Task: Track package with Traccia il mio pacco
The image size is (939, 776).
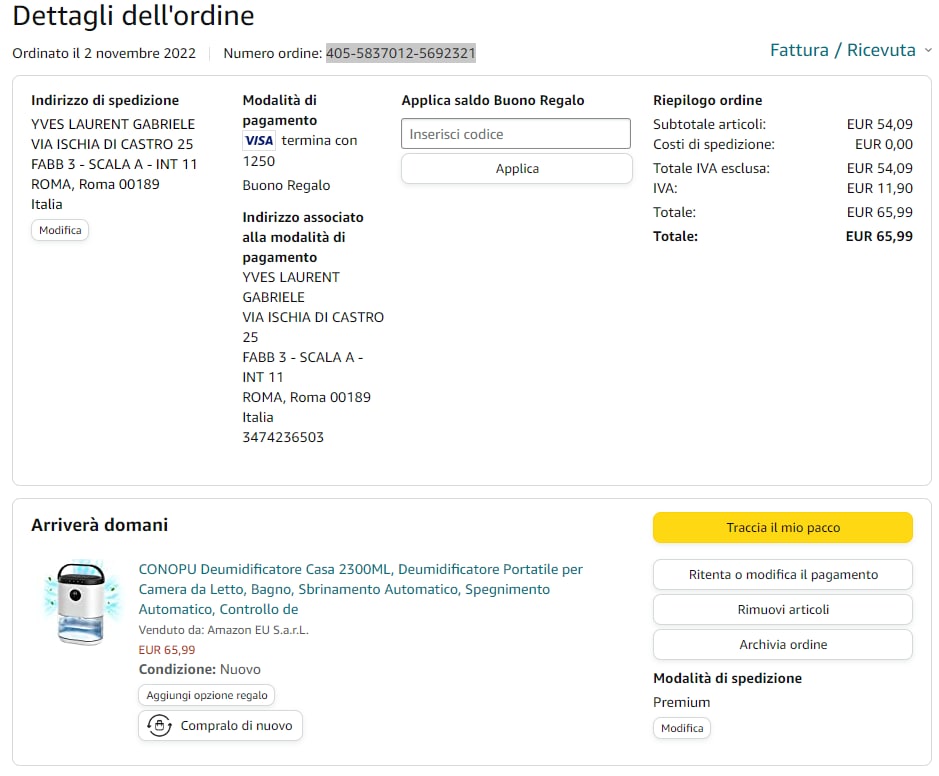Action: point(782,527)
